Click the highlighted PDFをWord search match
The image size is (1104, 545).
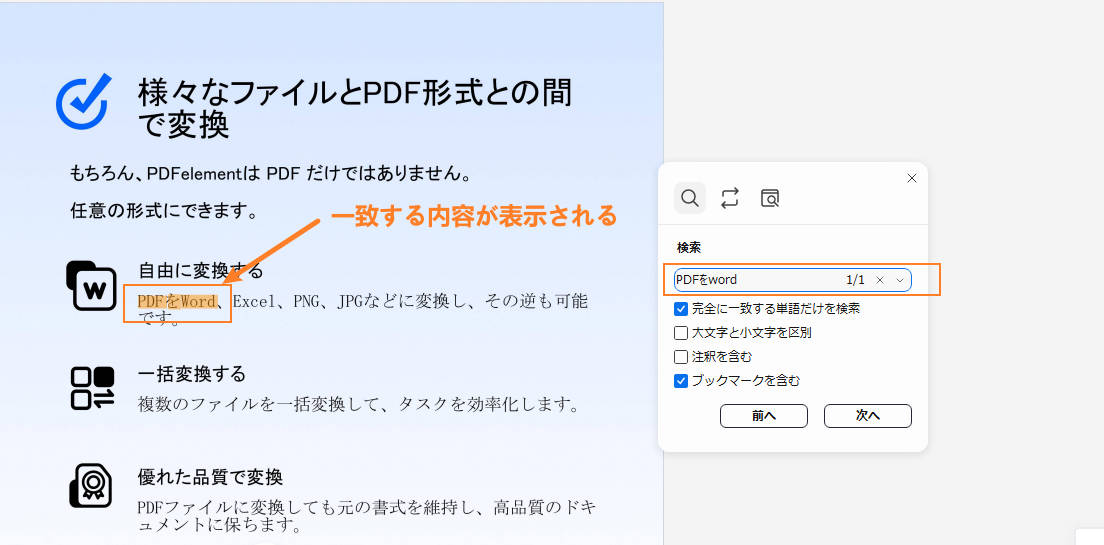[x=177, y=301]
